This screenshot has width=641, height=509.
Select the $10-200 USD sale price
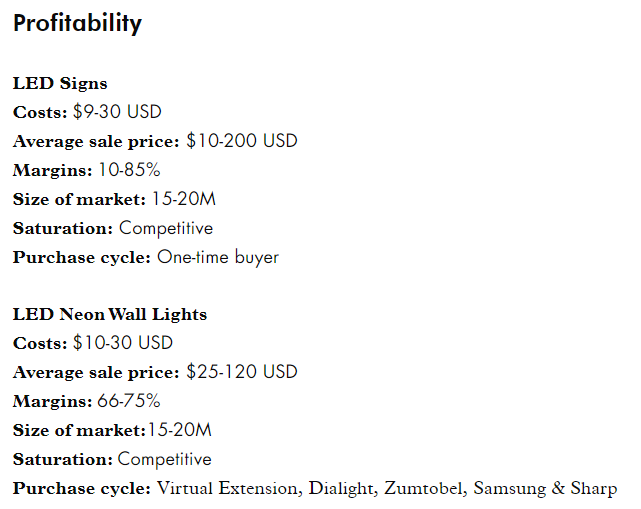[x=242, y=141]
